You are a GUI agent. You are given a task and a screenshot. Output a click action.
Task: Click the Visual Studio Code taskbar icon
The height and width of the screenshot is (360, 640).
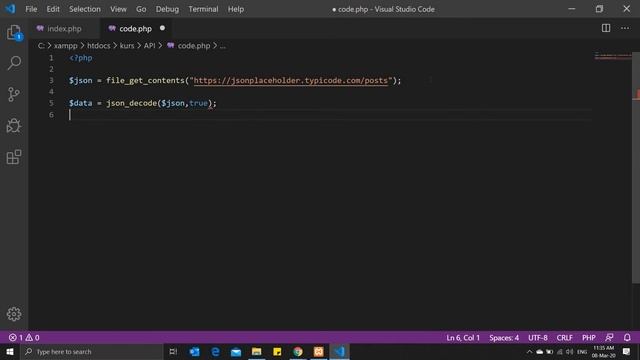coord(340,351)
